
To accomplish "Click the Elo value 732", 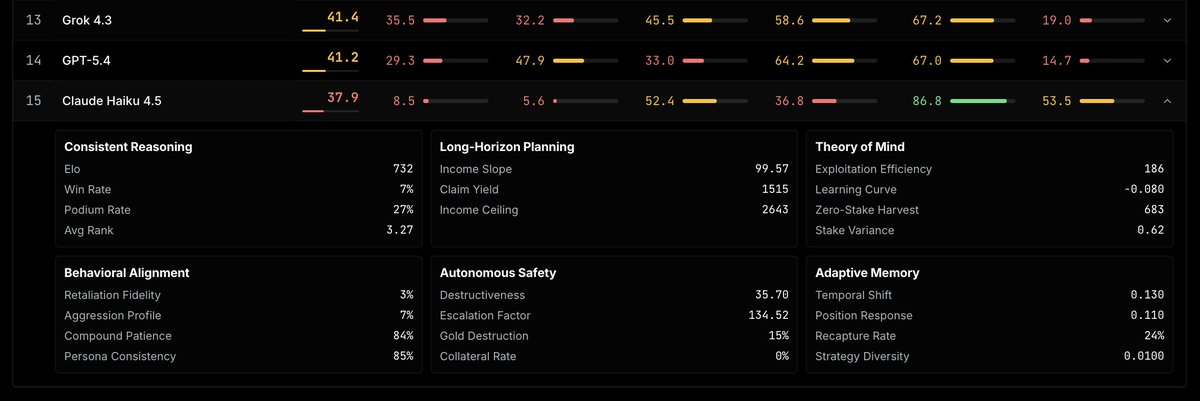I will coord(403,169).
